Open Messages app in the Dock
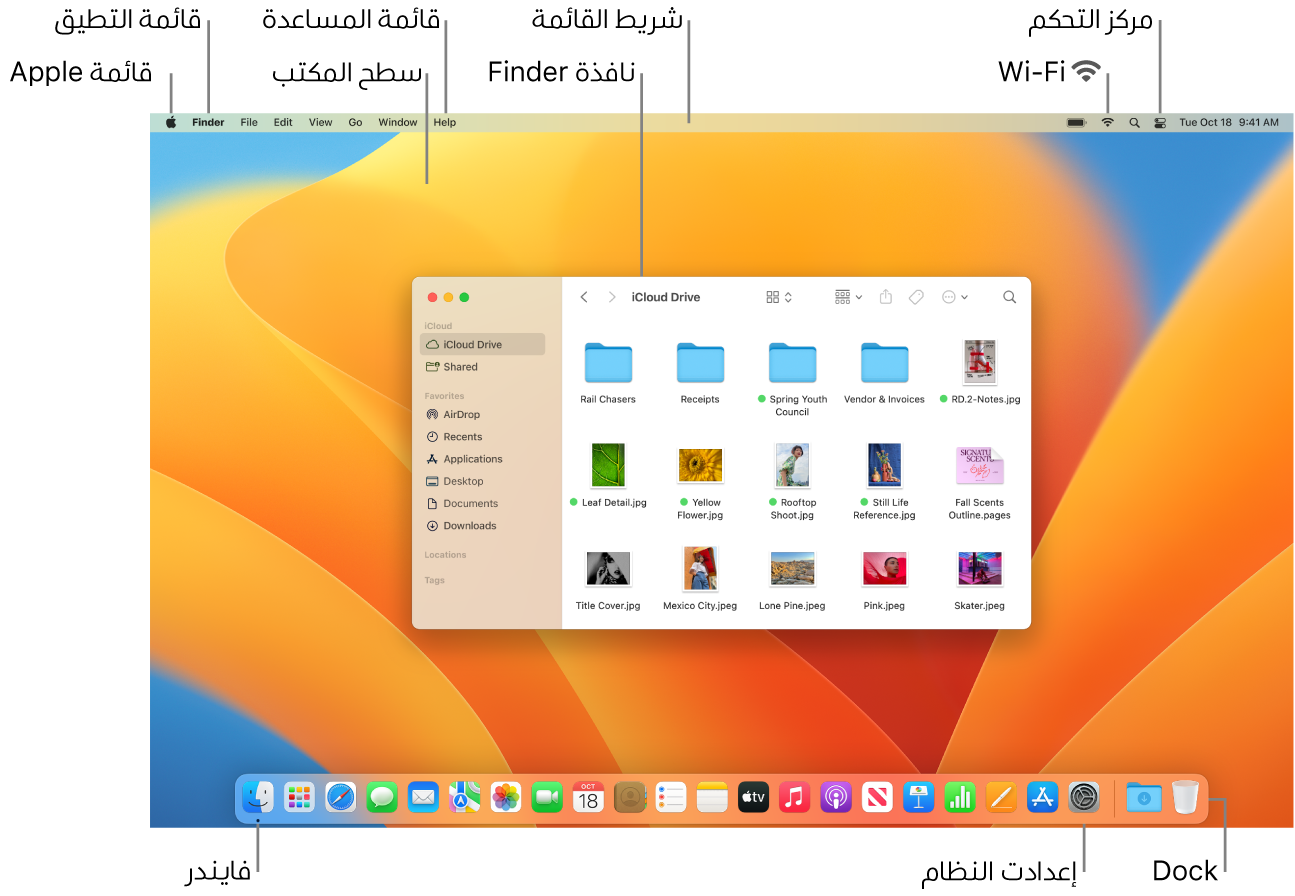The width and height of the screenshot is (1295, 896). [382, 797]
